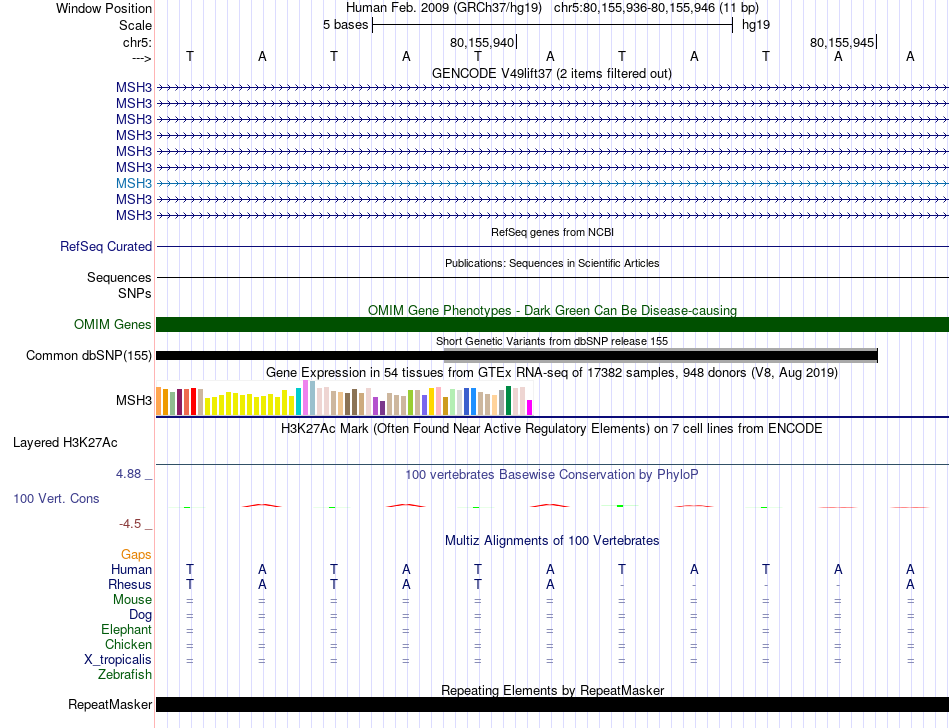Click the Human alignment row label

[x=131, y=569]
